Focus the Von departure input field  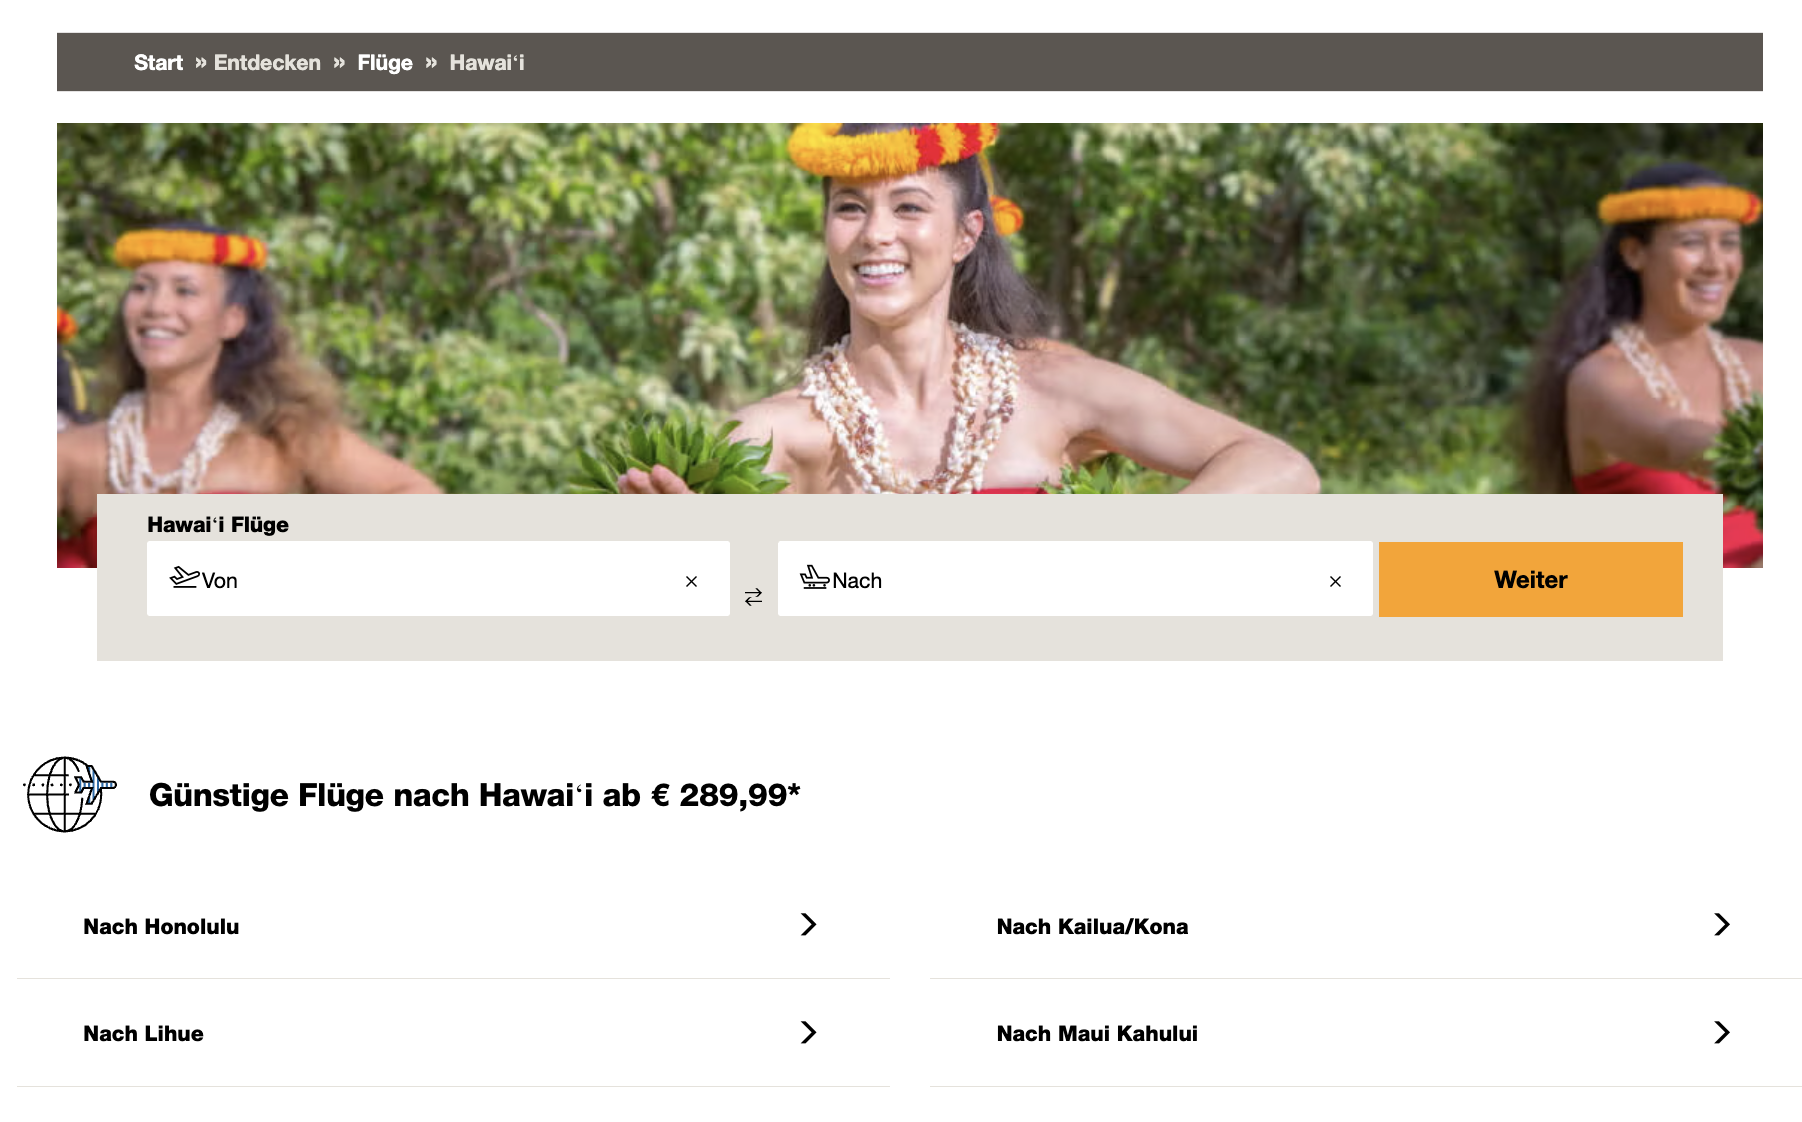(438, 579)
